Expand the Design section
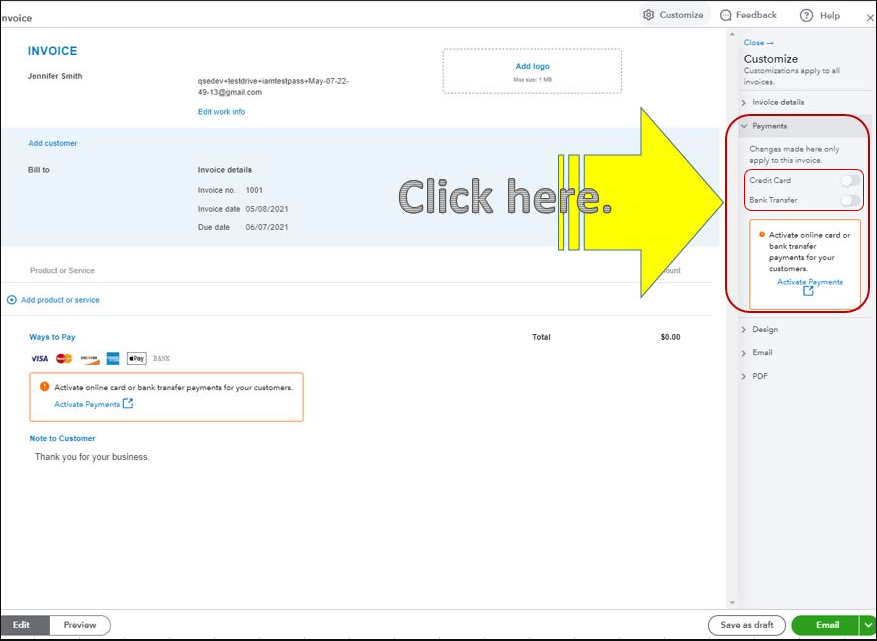The height and width of the screenshot is (641, 877). (x=804, y=329)
